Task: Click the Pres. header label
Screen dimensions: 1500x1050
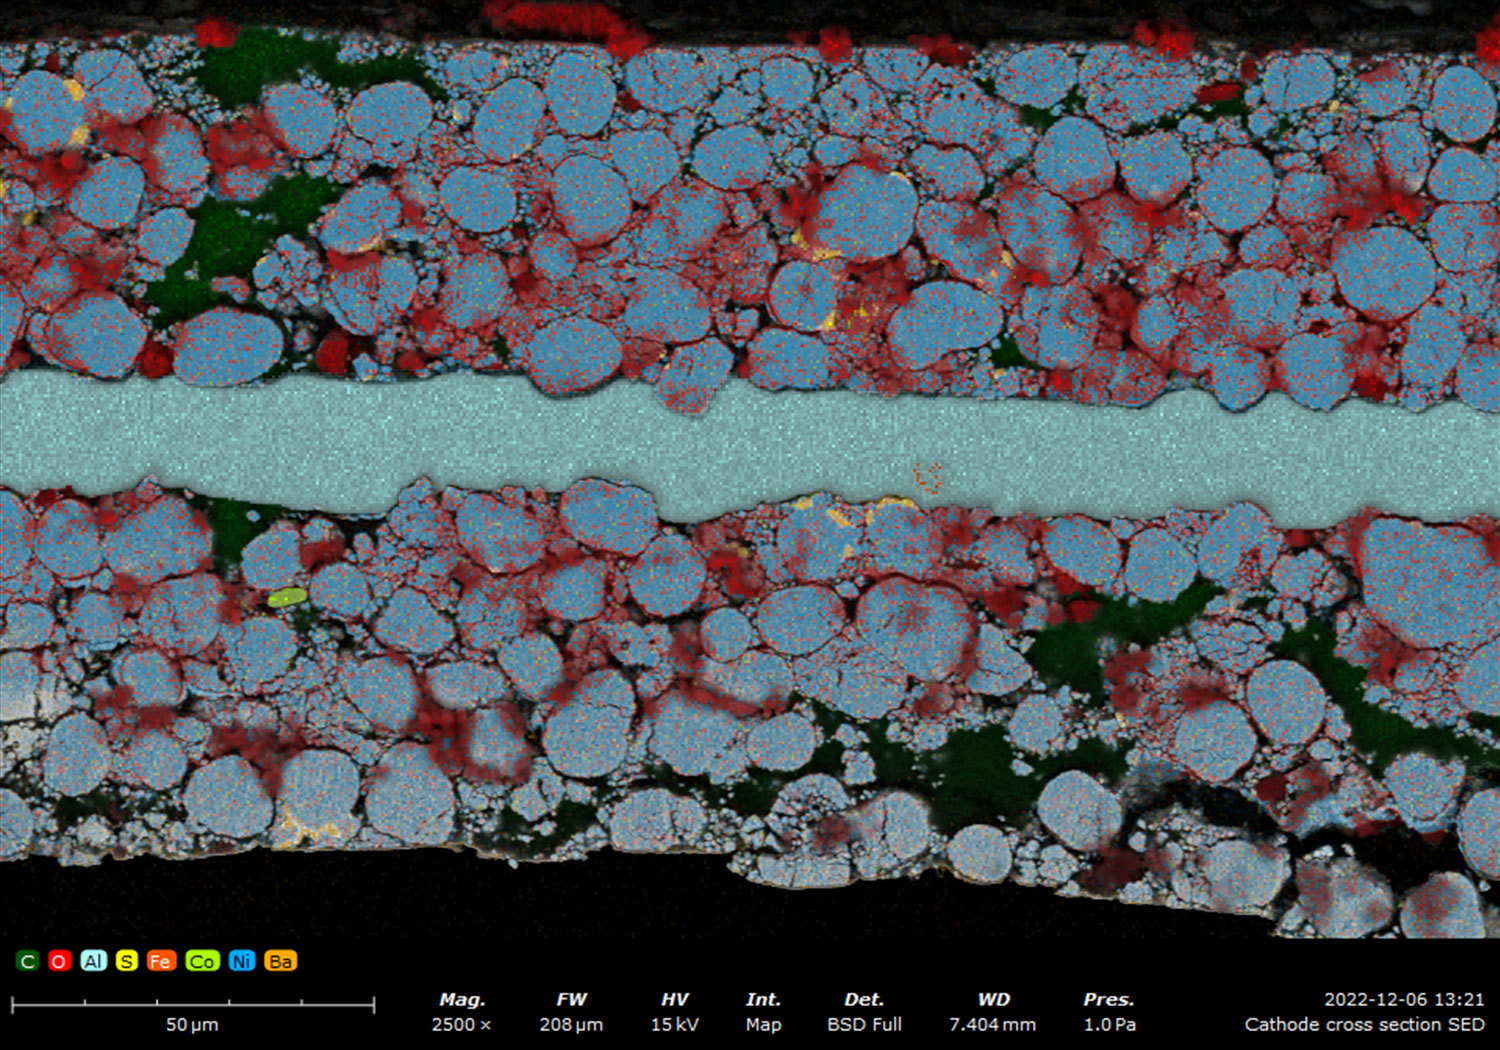Action: [1109, 999]
